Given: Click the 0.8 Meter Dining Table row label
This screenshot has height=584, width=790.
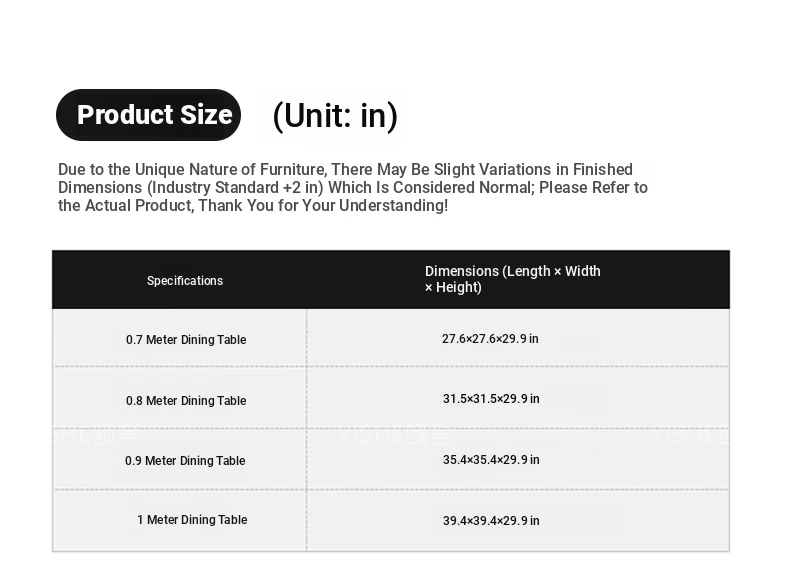Looking at the screenshot, I should pyautogui.click(x=186, y=401).
